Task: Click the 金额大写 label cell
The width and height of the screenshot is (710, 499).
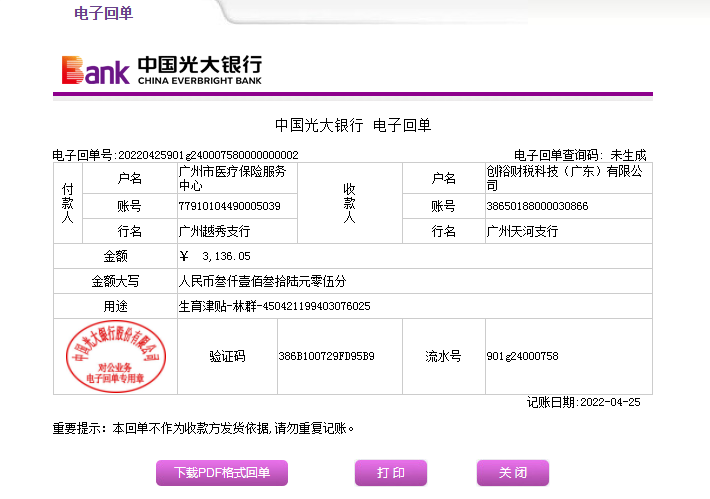Action: [115, 281]
